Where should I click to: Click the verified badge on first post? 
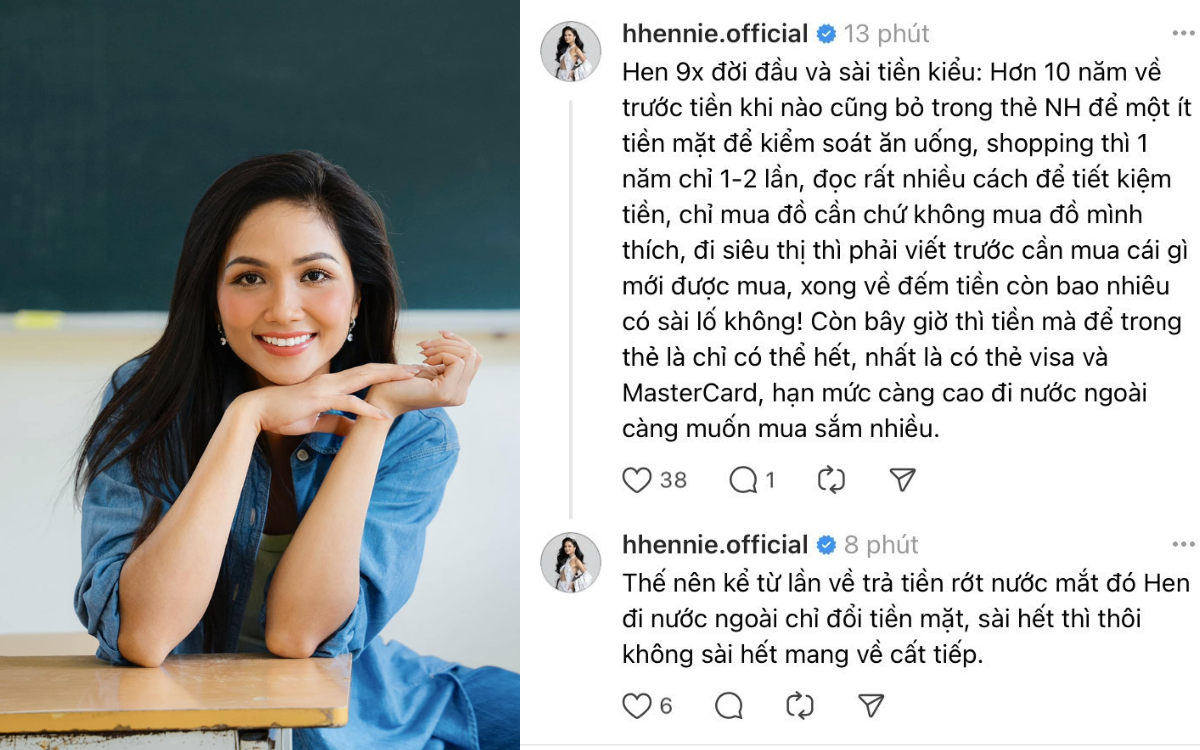[x=827, y=34]
